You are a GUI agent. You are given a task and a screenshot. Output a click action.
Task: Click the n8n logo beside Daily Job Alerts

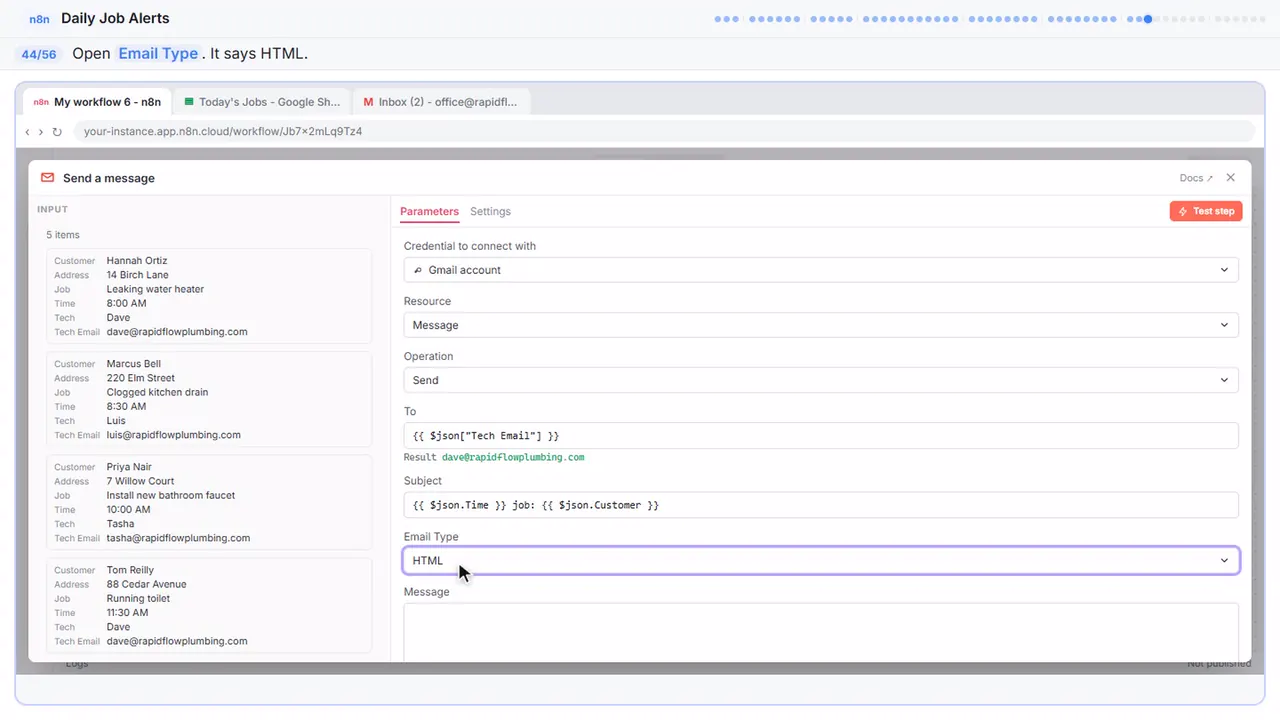point(39,19)
